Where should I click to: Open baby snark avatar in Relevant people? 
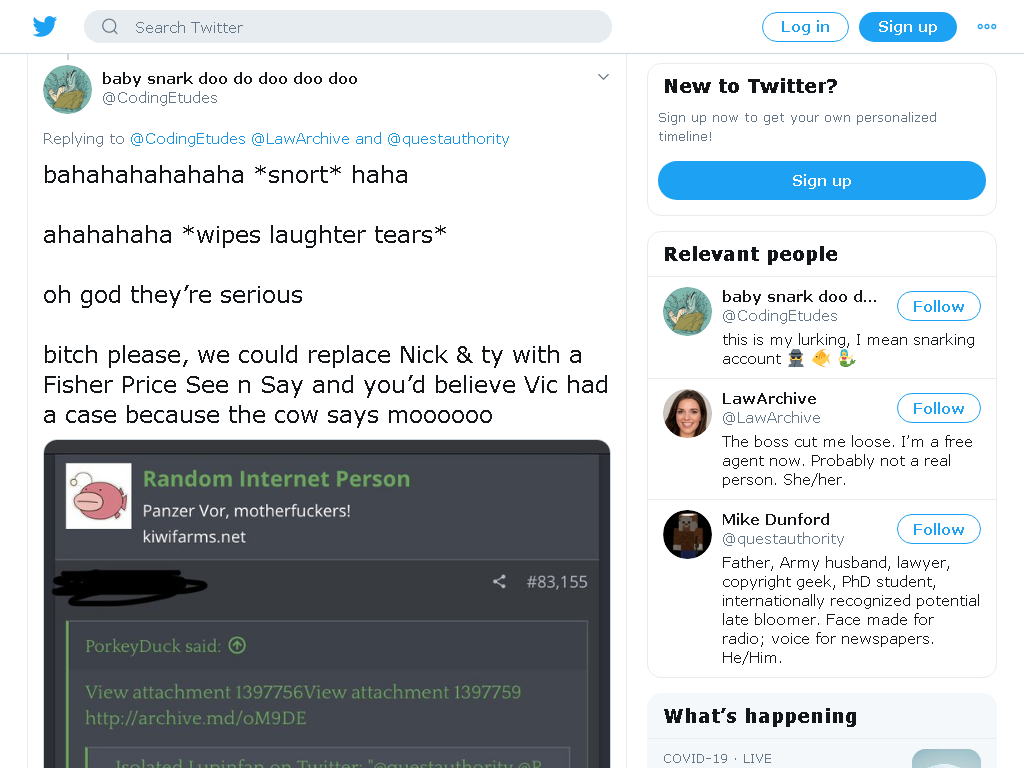coord(687,312)
